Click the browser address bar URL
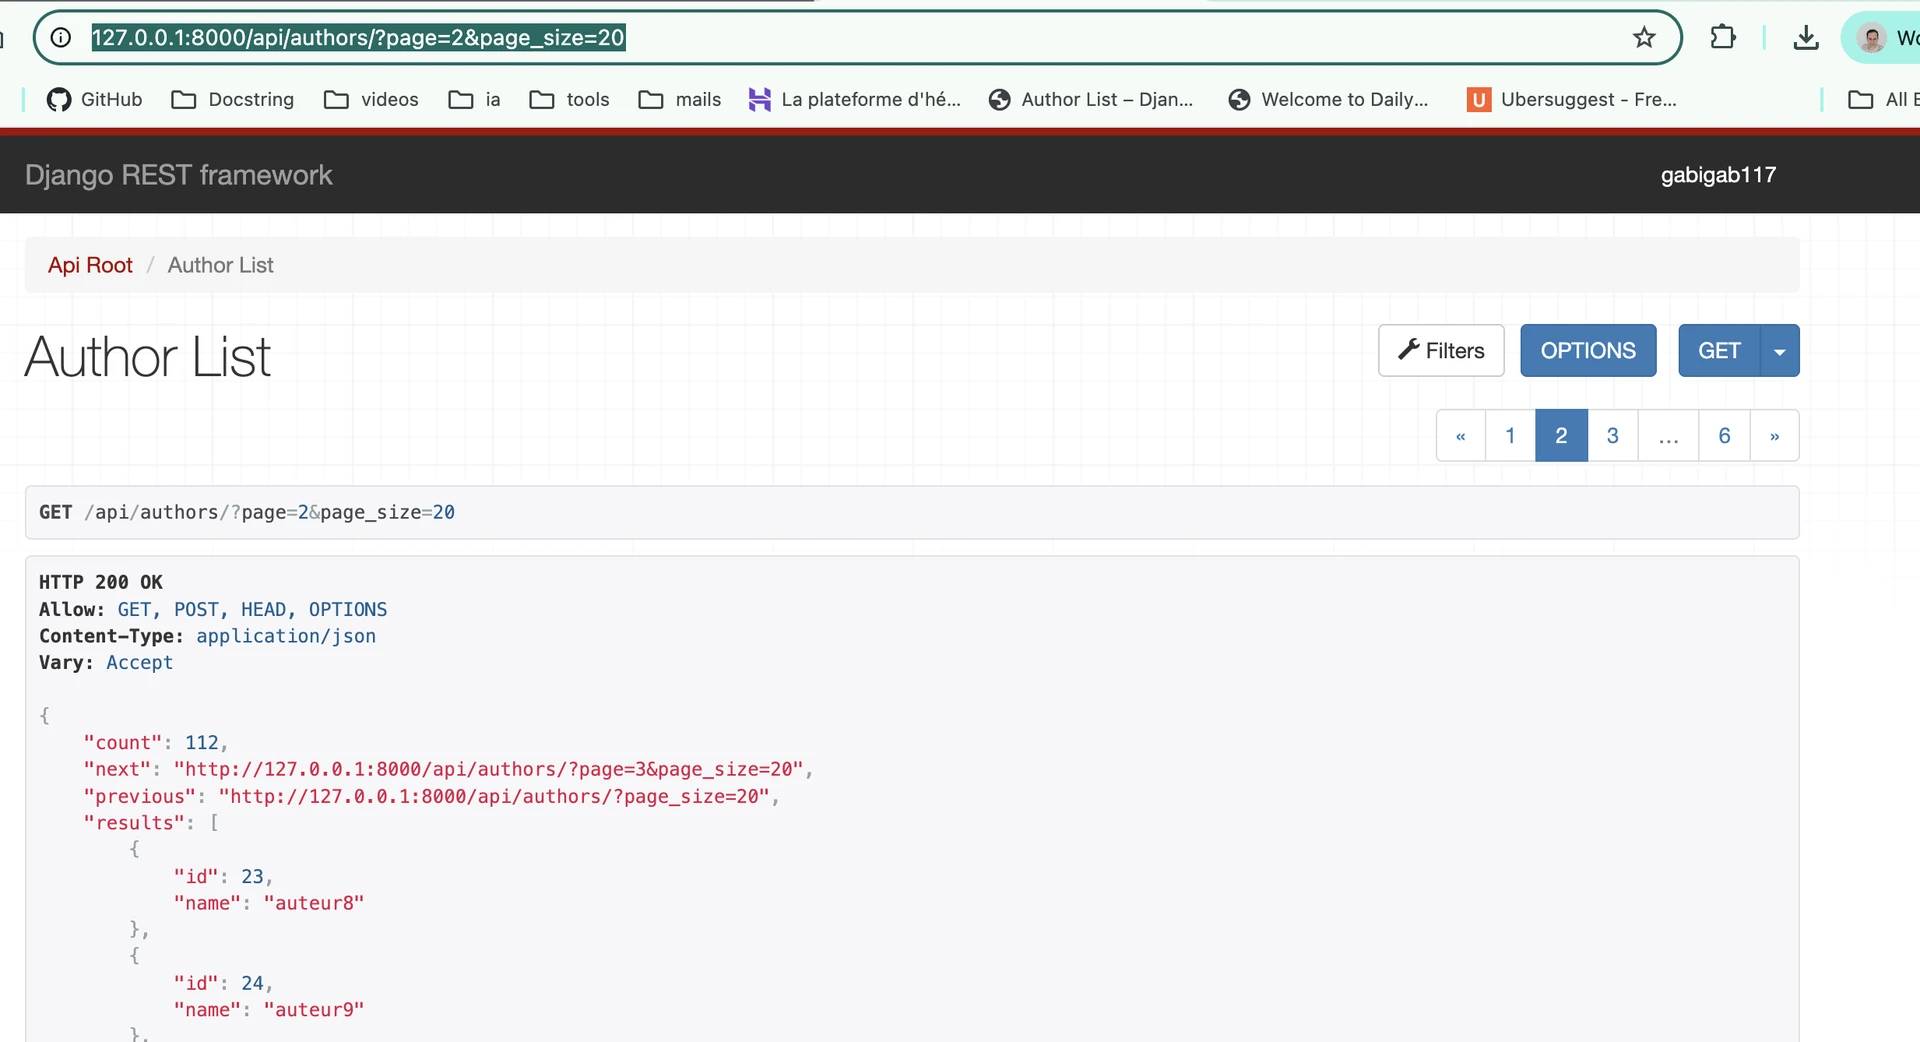The image size is (1920, 1042). tap(358, 38)
